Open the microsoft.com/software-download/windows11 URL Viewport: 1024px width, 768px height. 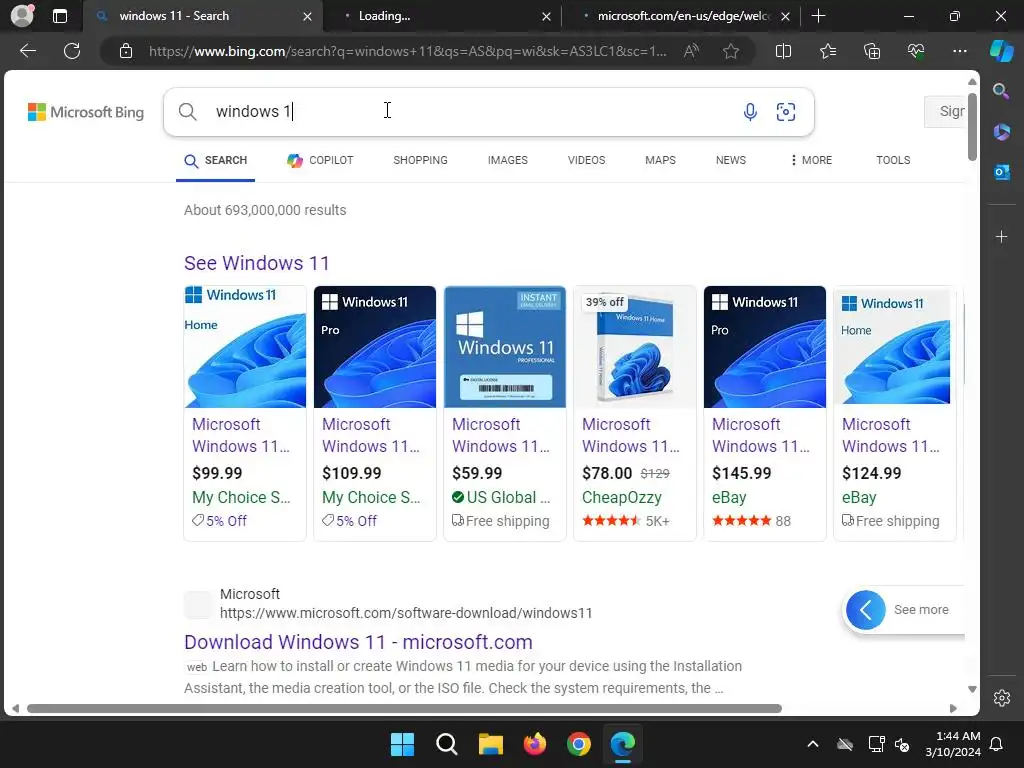click(406, 613)
